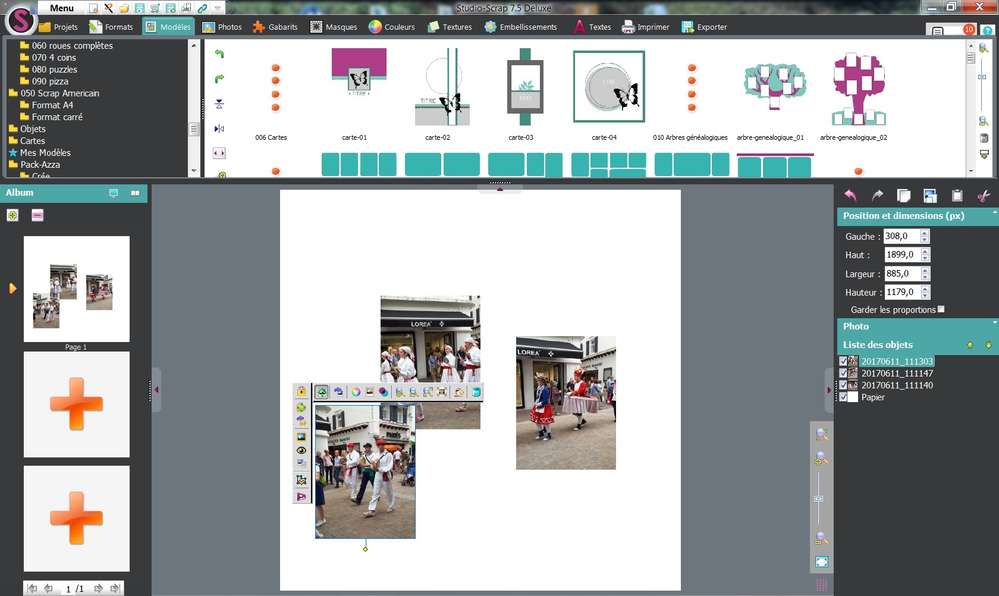Click the eye icon on photo side toolbar
The width and height of the screenshot is (999, 596).
tap(301, 450)
